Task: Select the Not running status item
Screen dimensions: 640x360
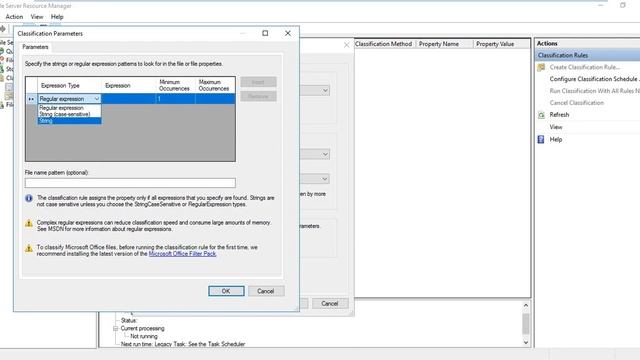Action: point(144,336)
